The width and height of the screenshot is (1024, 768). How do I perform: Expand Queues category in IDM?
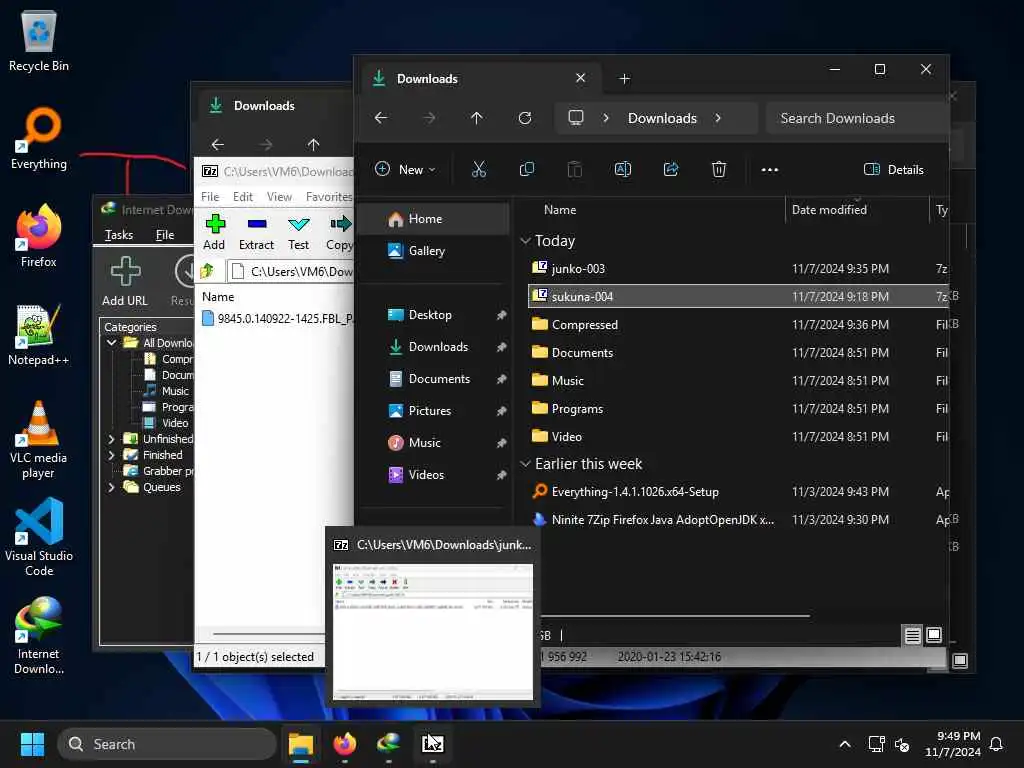coord(112,487)
